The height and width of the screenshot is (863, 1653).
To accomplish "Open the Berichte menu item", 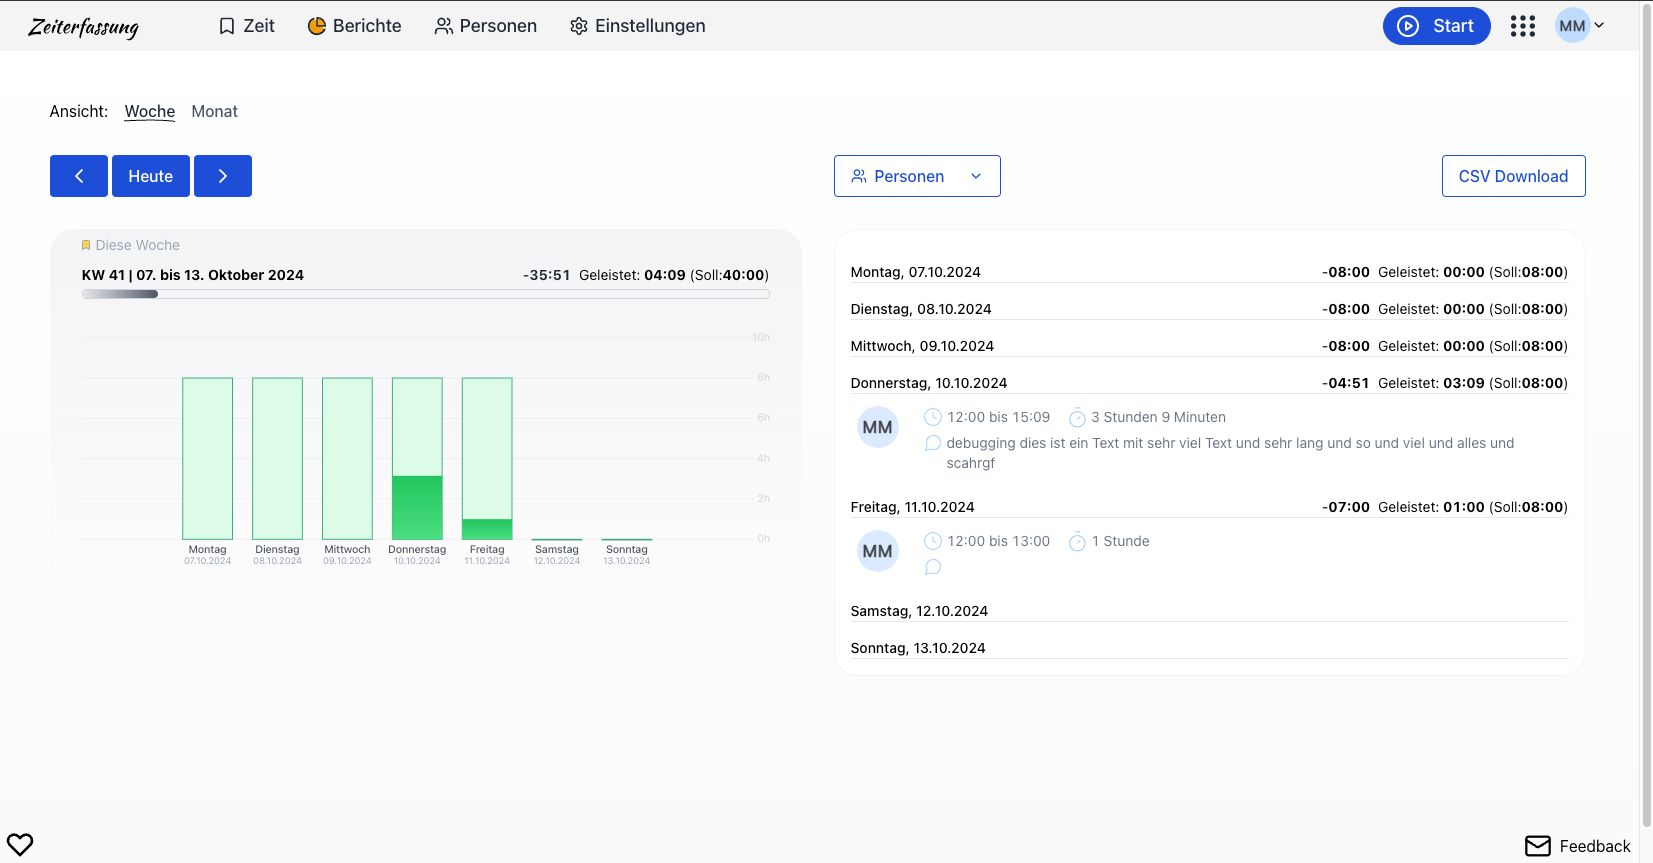I will point(354,26).
